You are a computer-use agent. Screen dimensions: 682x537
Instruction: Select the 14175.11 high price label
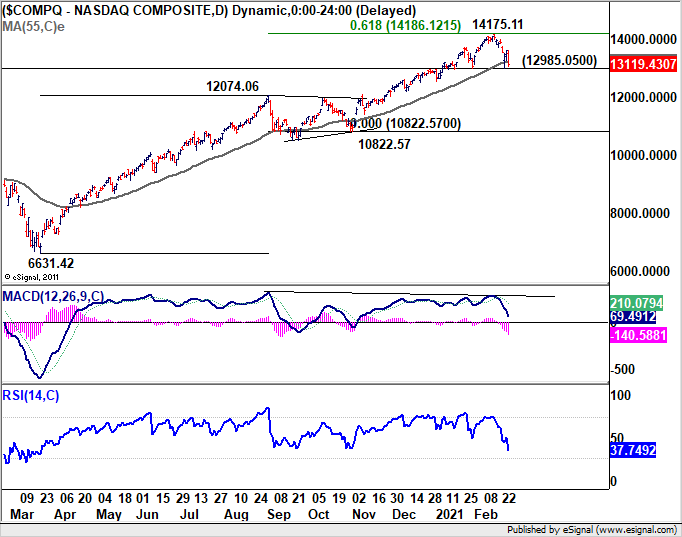(498, 24)
